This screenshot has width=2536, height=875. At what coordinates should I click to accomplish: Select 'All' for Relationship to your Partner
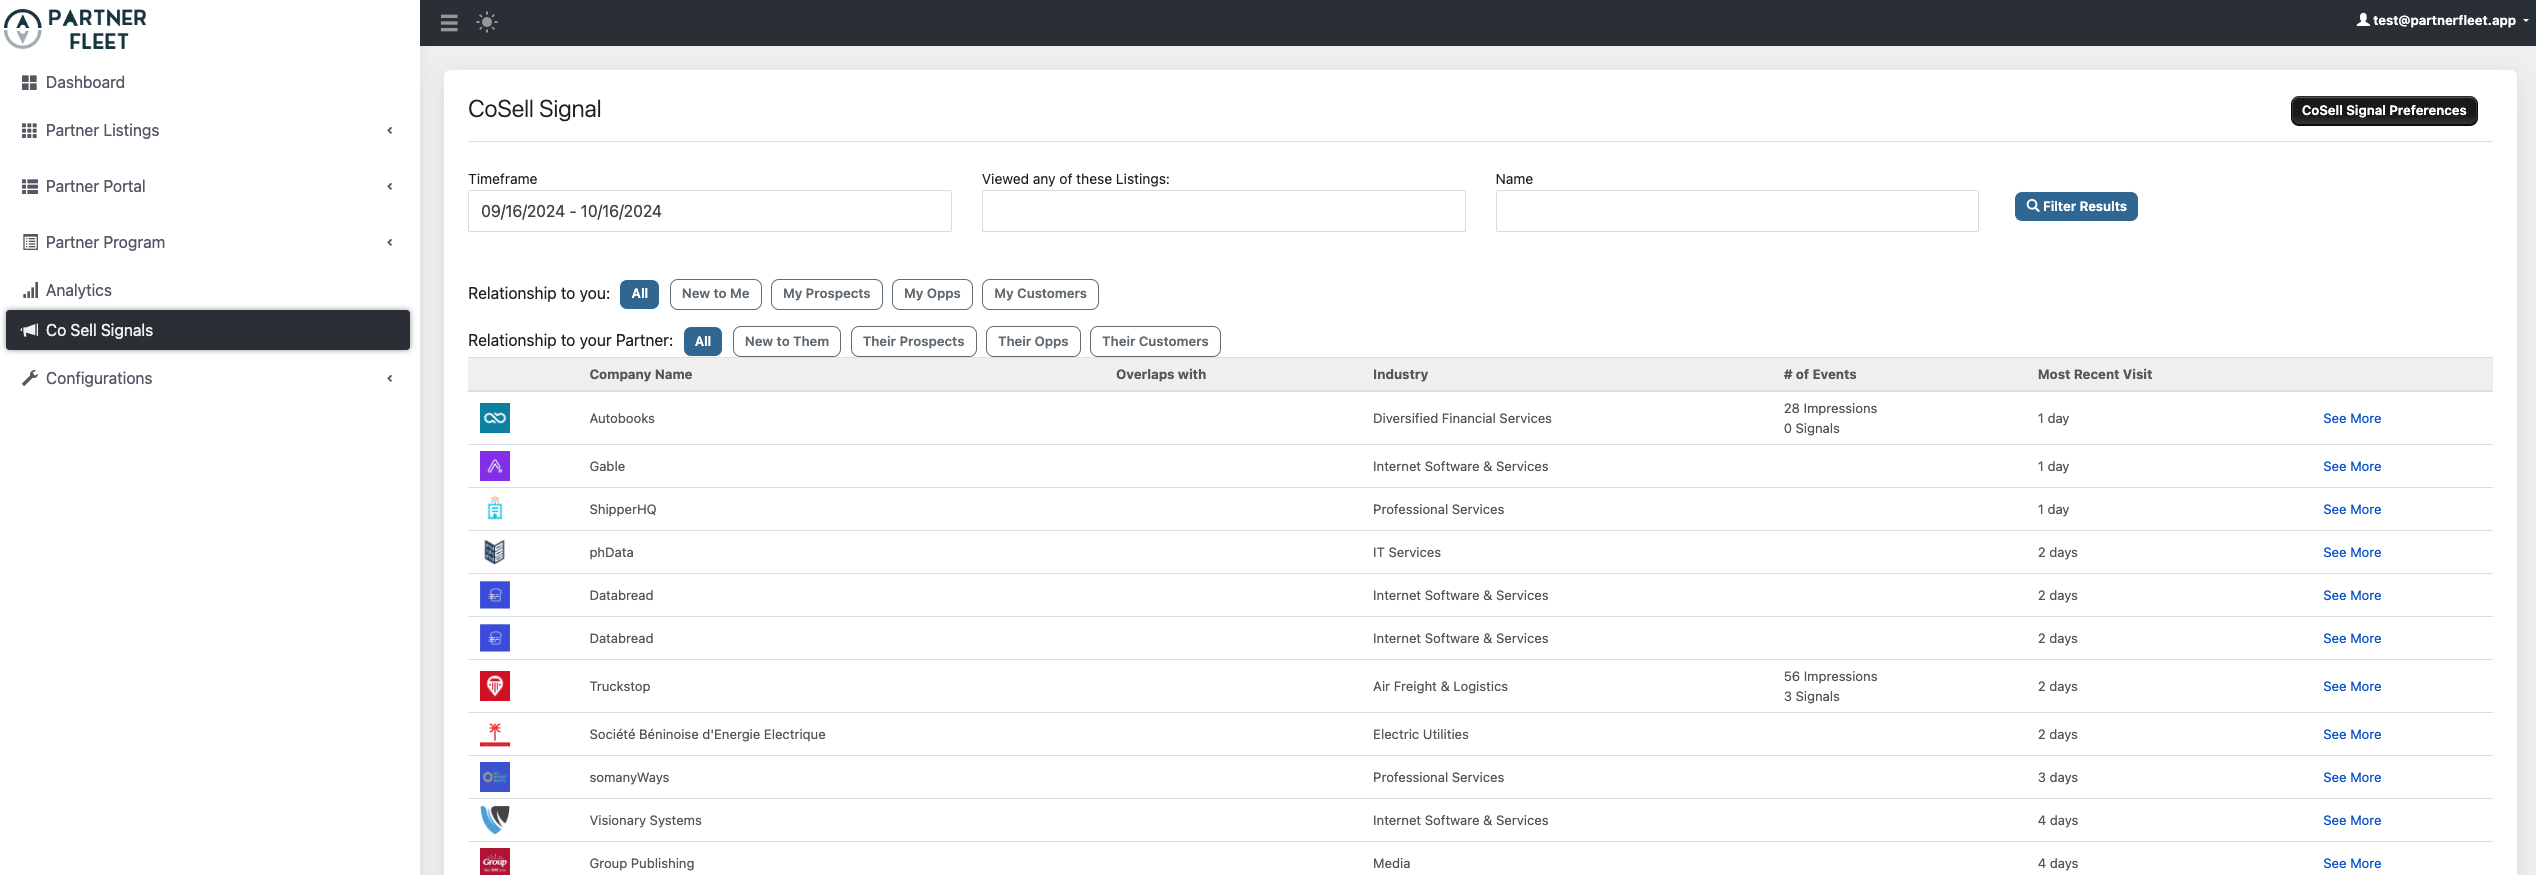703,341
